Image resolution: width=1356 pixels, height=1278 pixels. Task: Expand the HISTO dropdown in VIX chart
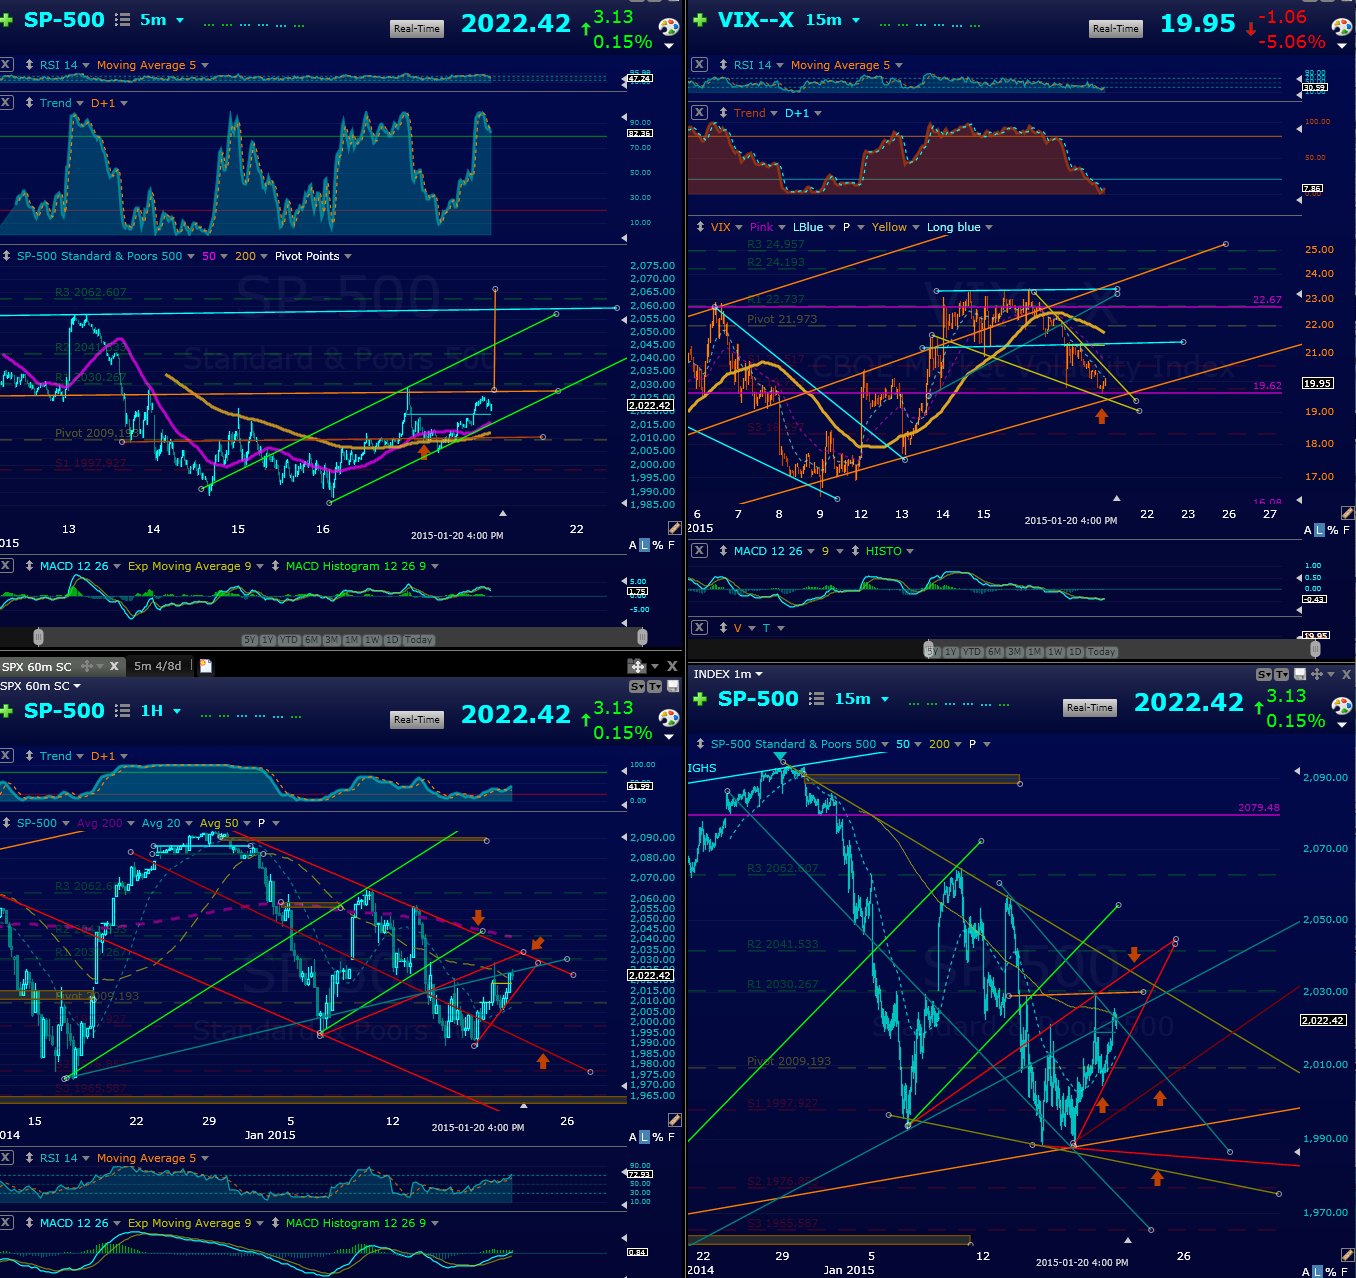(910, 551)
